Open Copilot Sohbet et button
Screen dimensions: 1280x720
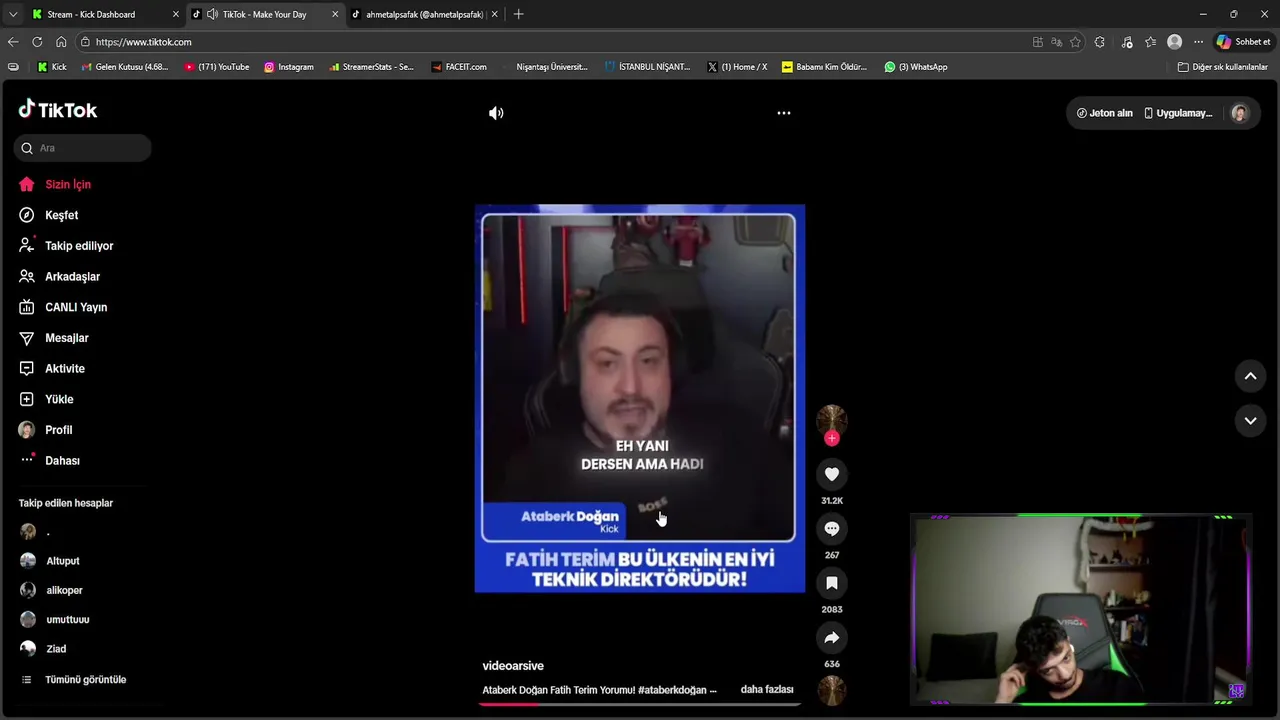coord(1243,42)
